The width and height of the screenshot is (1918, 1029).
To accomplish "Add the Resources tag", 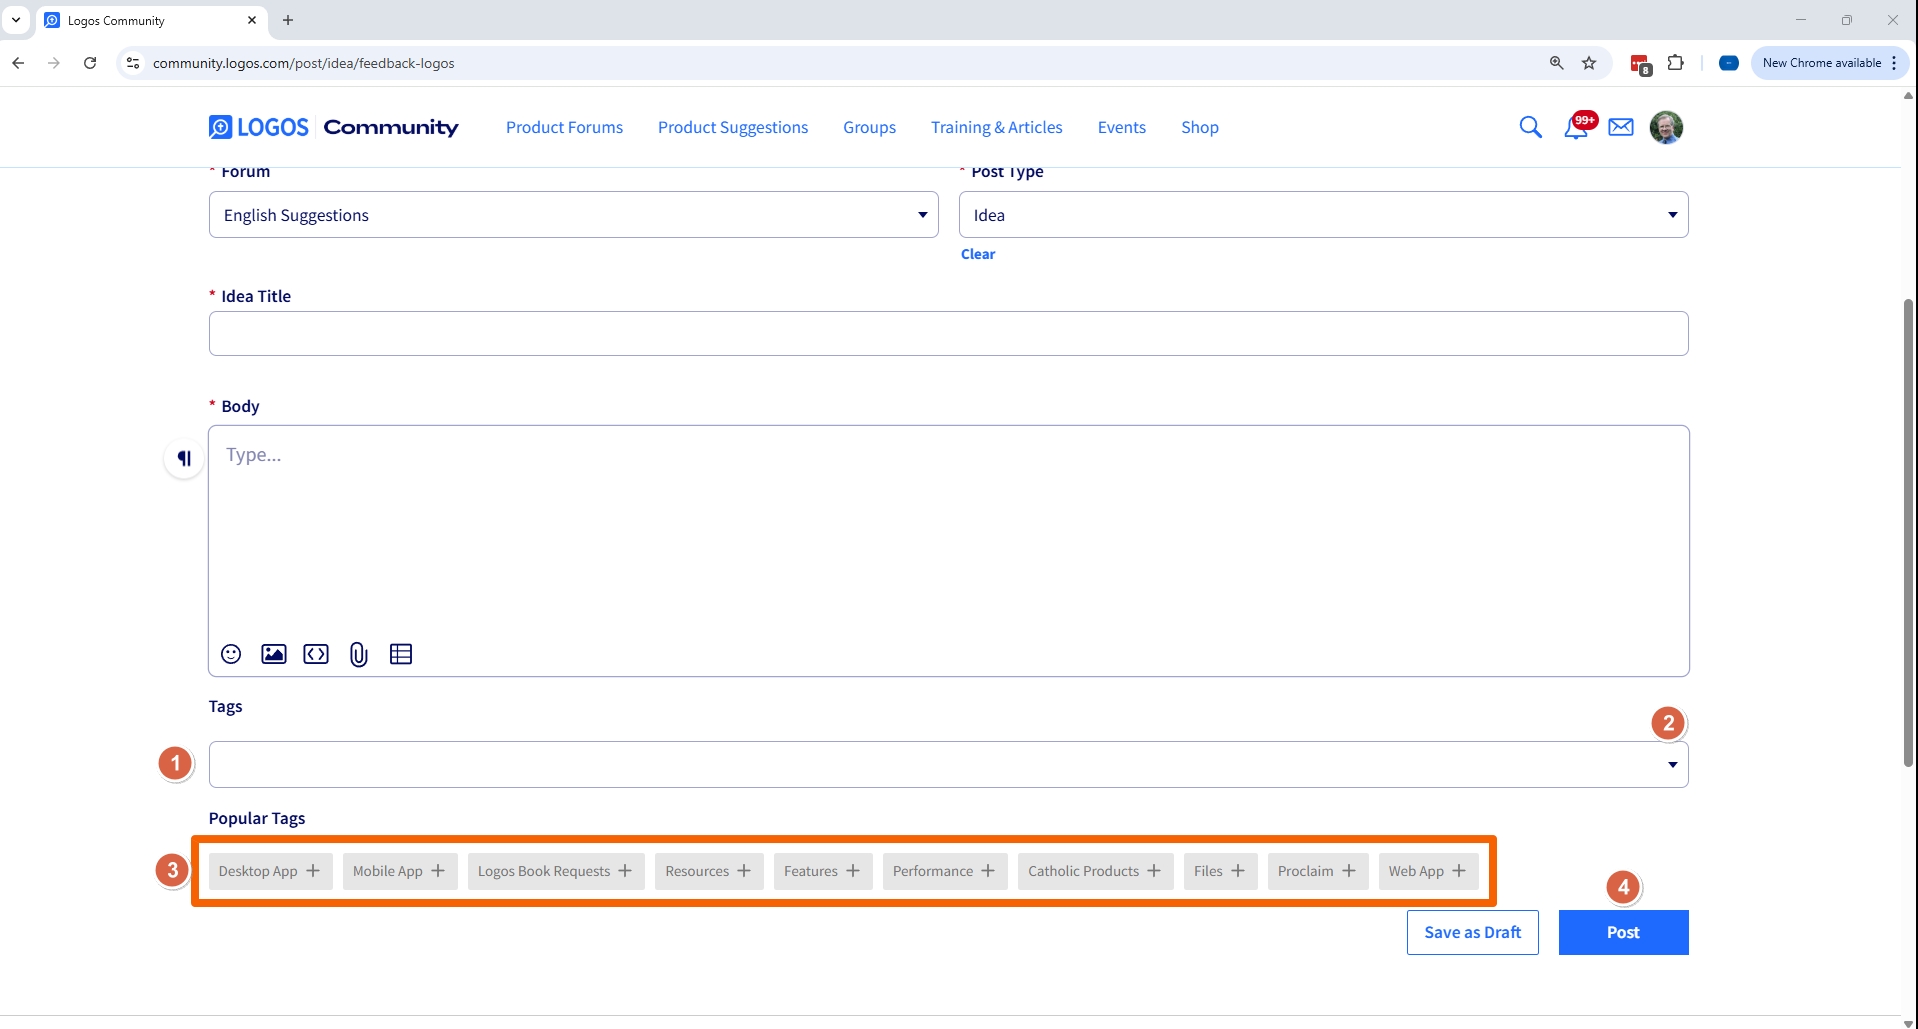I will (709, 871).
